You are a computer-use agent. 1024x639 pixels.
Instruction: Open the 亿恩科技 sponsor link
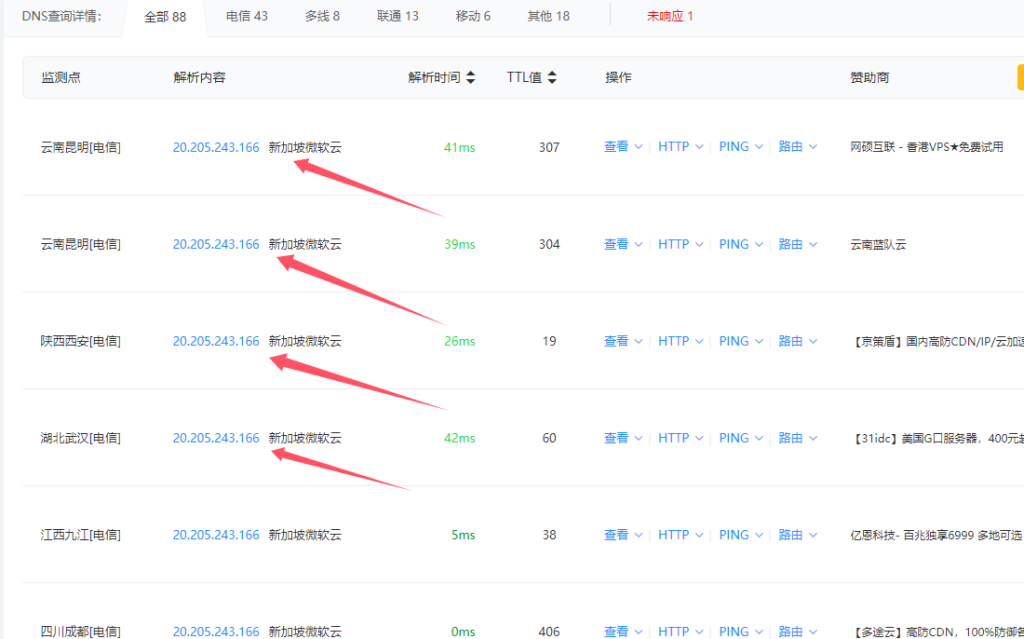click(x=935, y=535)
